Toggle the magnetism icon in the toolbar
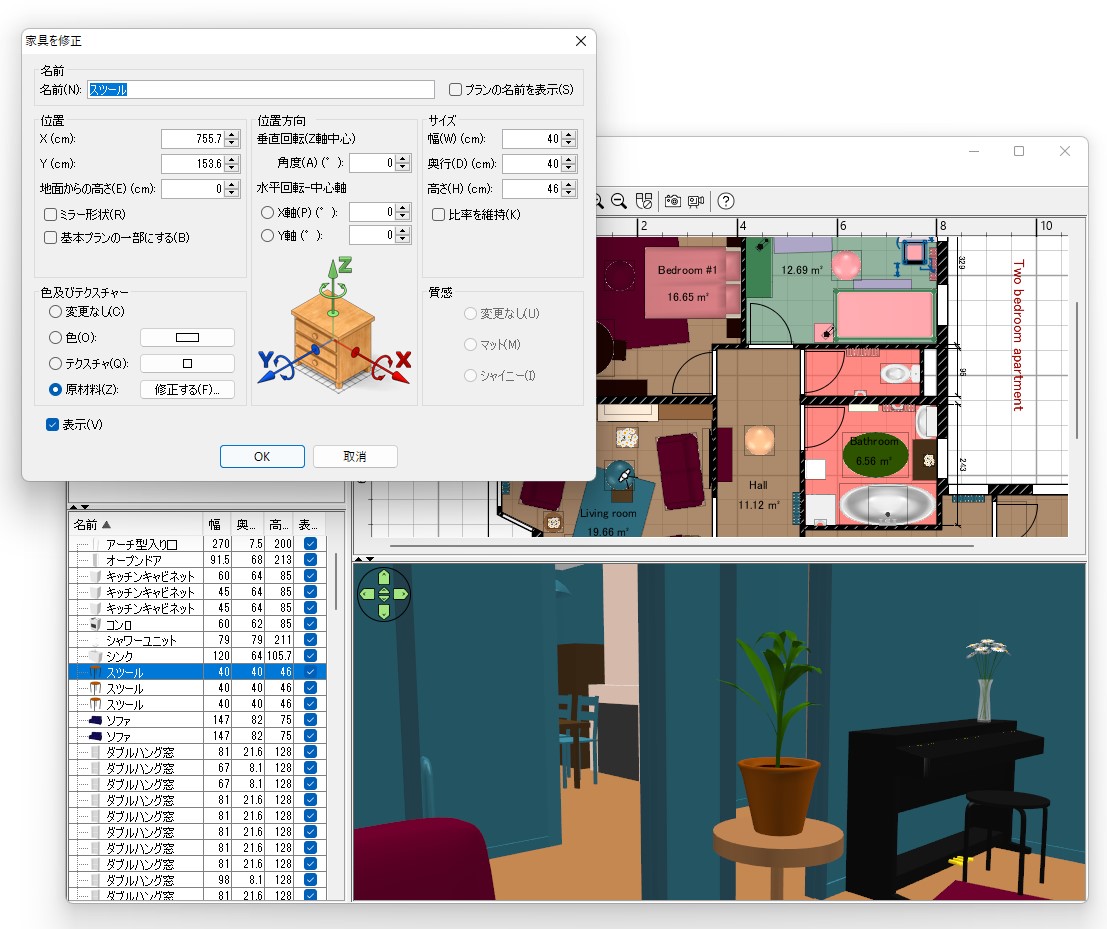Image resolution: width=1107 pixels, height=929 pixels. (644, 201)
